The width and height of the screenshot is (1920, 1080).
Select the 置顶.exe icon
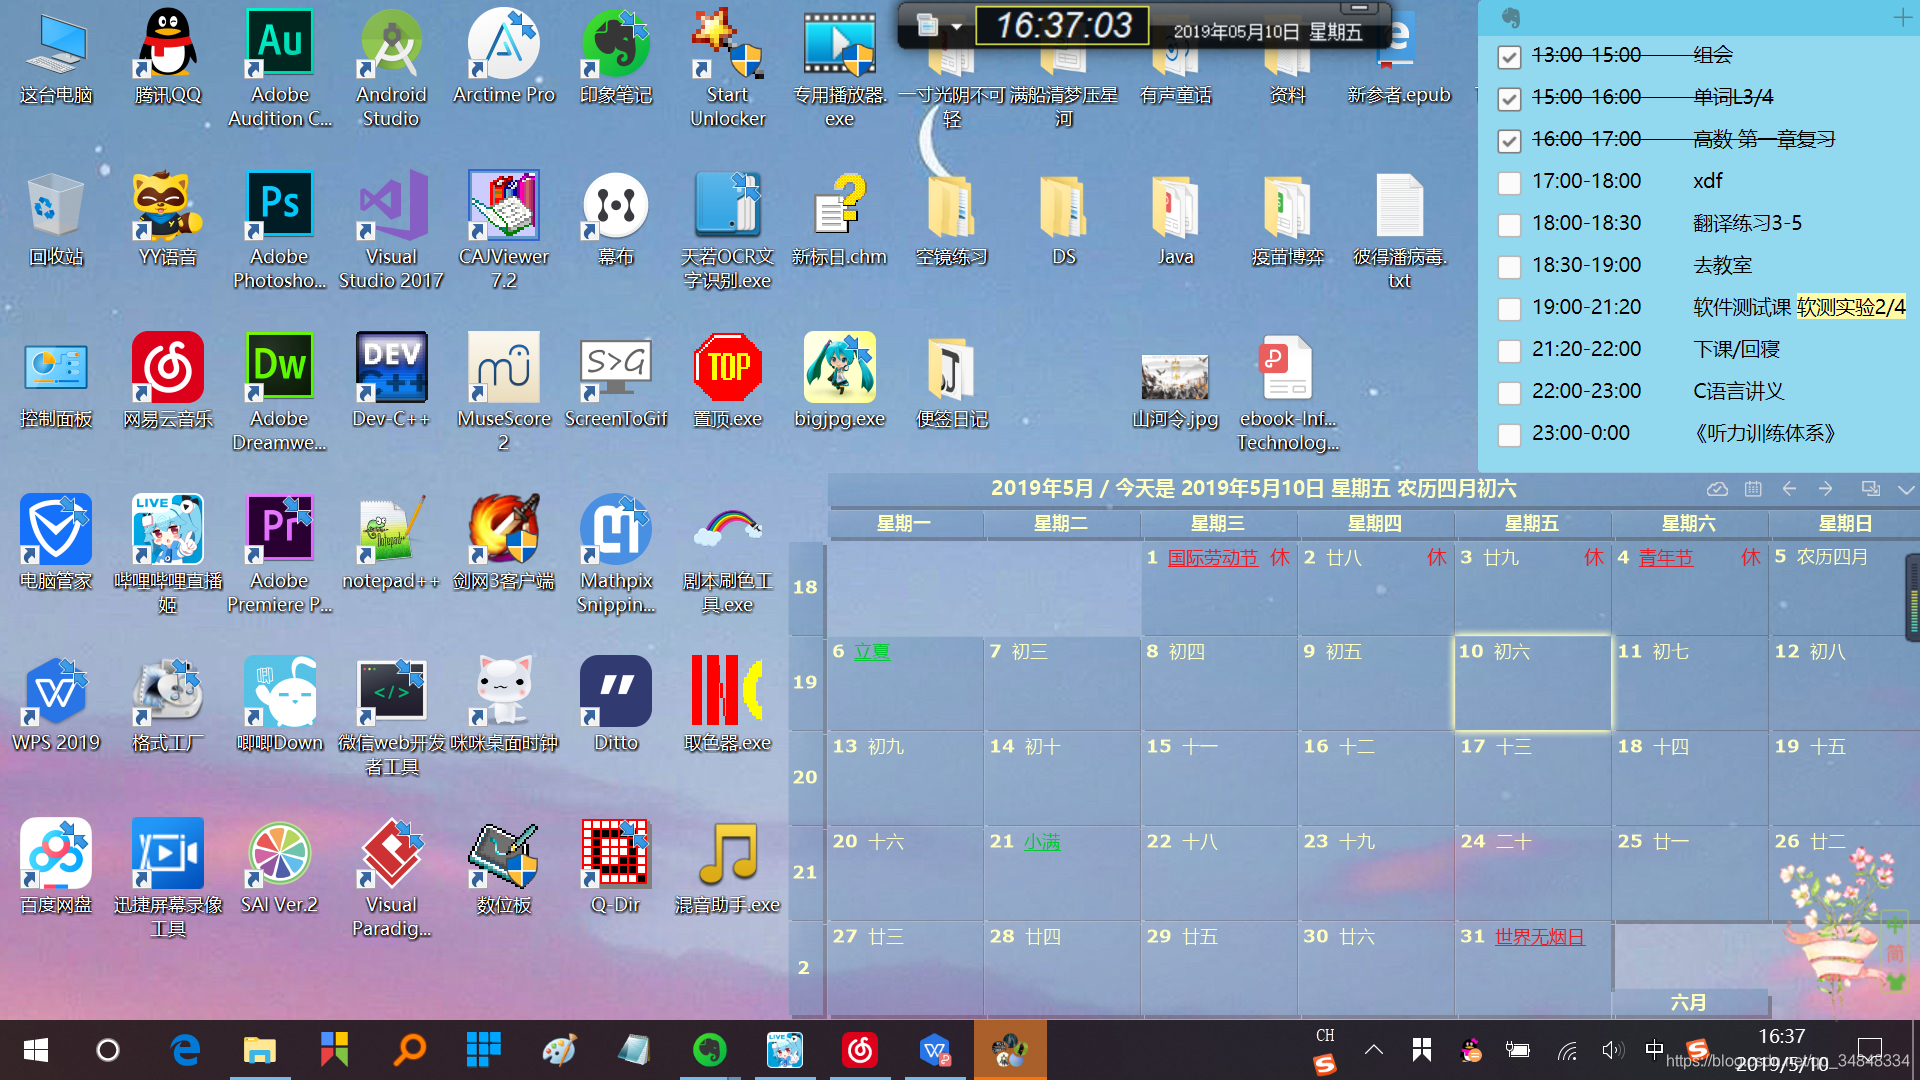pyautogui.click(x=727, y=382)
